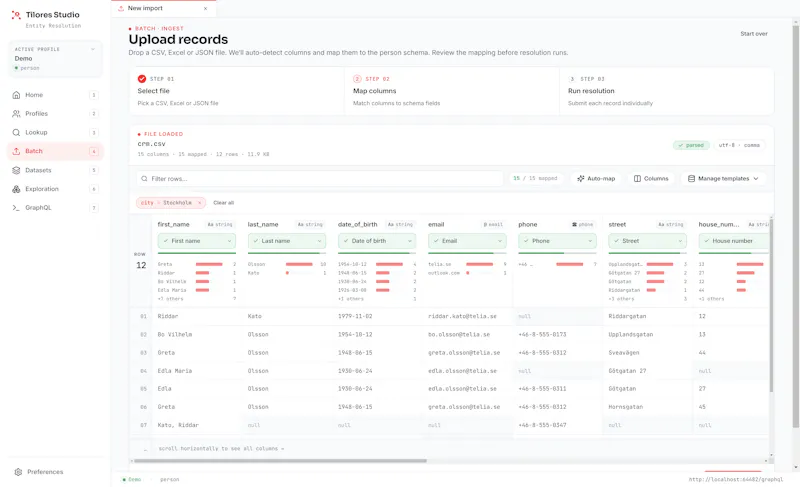This screenshot has width=800, height=487.
Task: Click the Columns button
Action: click(x=651, y=178)
